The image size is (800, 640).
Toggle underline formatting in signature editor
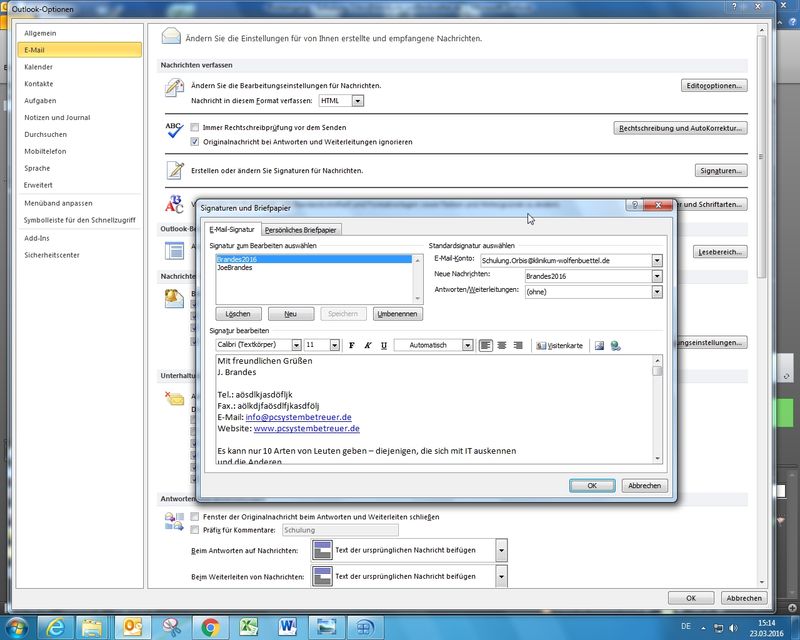pyautogui.click(x=384, y=345)
